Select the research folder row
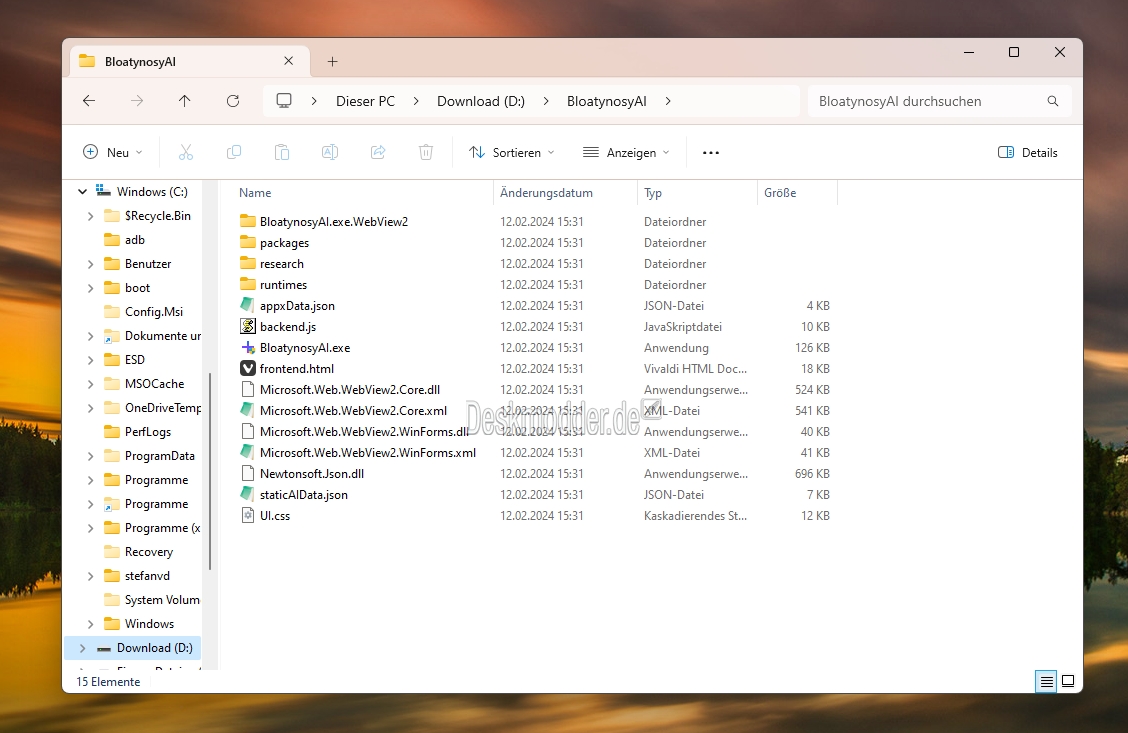Screen dimensions: 1128x733 pos(536,263)
